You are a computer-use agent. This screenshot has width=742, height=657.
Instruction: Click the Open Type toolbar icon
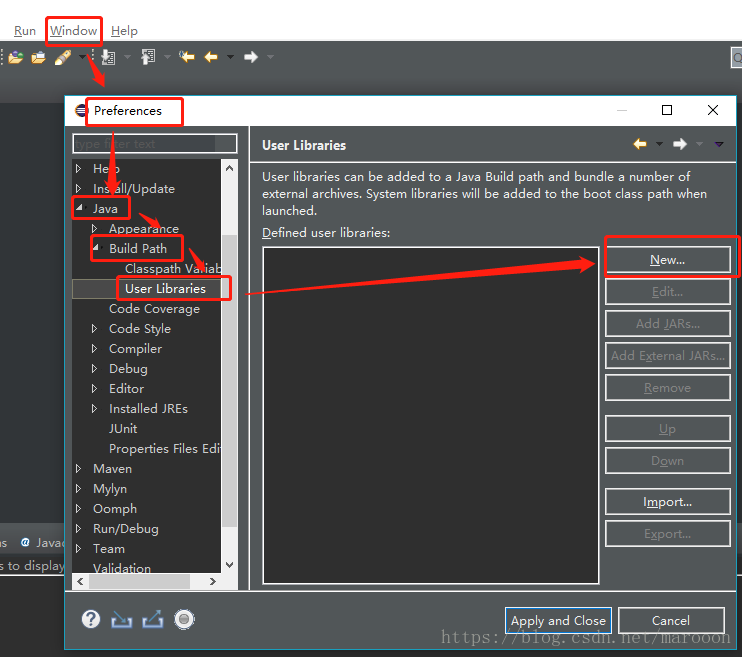pyautogui.click(x=16, y=57)
